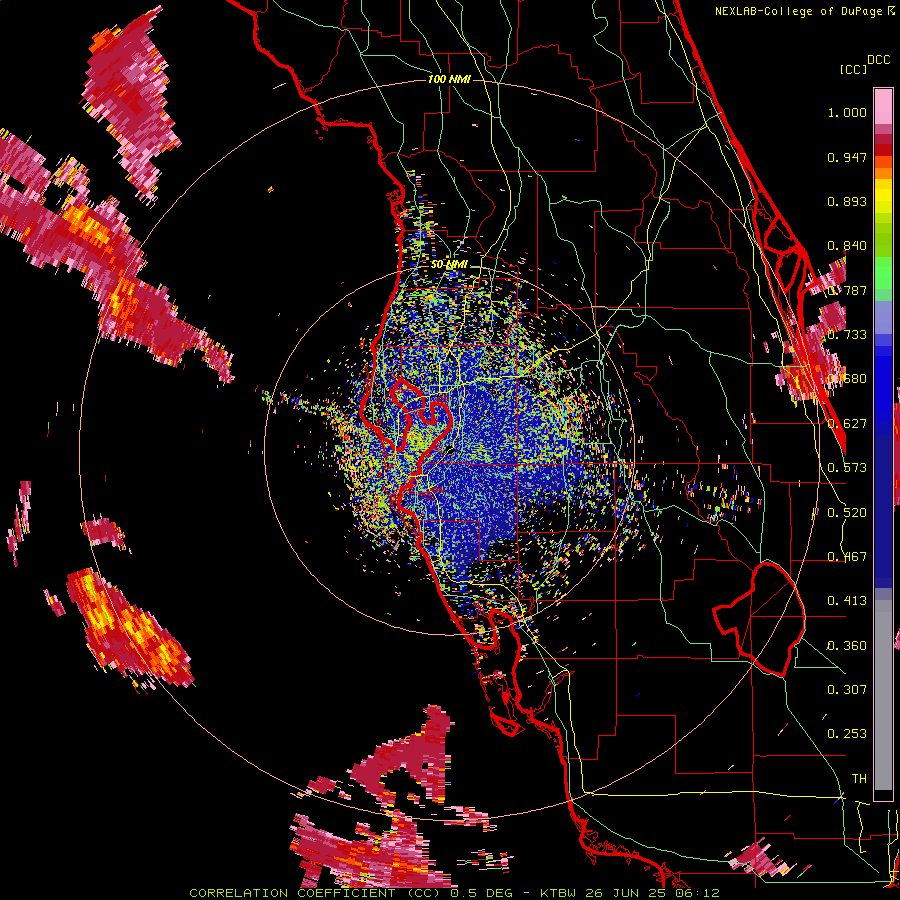Image resolution: width=900 pixels, height=900 pixels.
Task: Click the "50 NMI" range ring label
Action: coord(449,264)
